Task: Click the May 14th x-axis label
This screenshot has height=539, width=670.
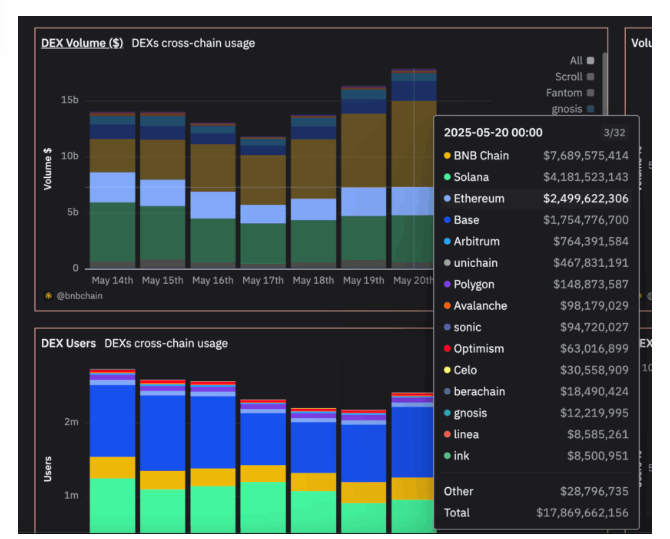Action: pyautogui.click(x=112, y=280)
